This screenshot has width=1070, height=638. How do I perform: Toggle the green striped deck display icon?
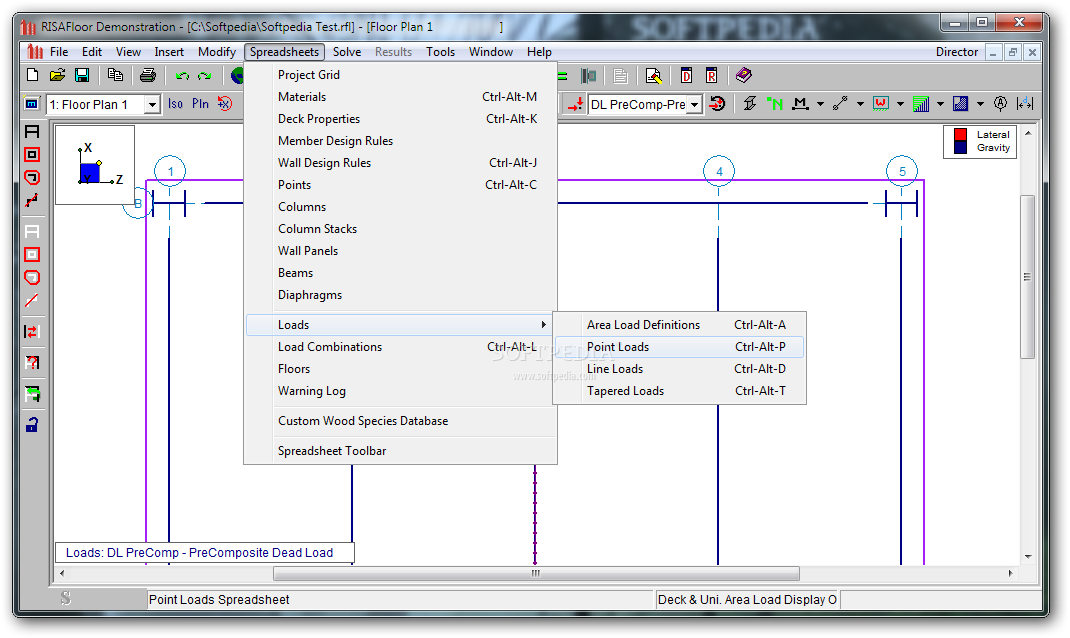(x=921, y=104)
